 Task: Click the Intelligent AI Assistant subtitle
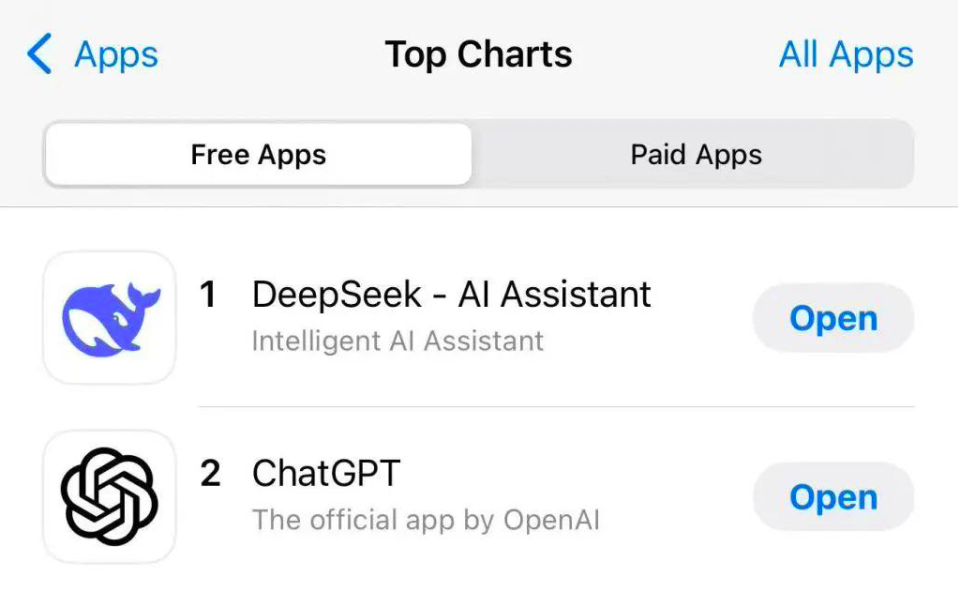pyautogui.click(x=398, y=341)
